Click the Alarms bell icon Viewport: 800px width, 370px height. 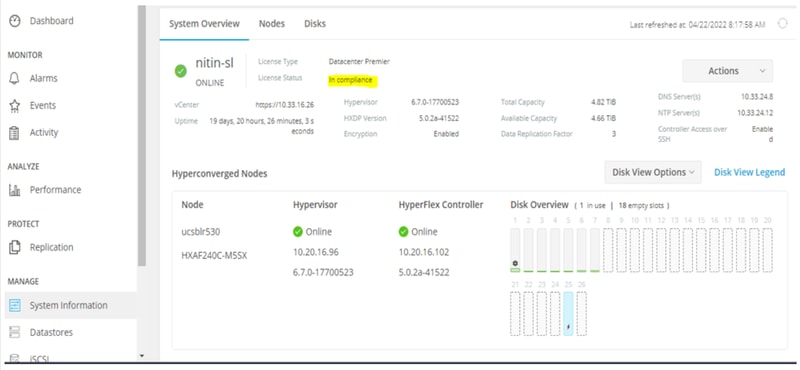coord(15,79)
